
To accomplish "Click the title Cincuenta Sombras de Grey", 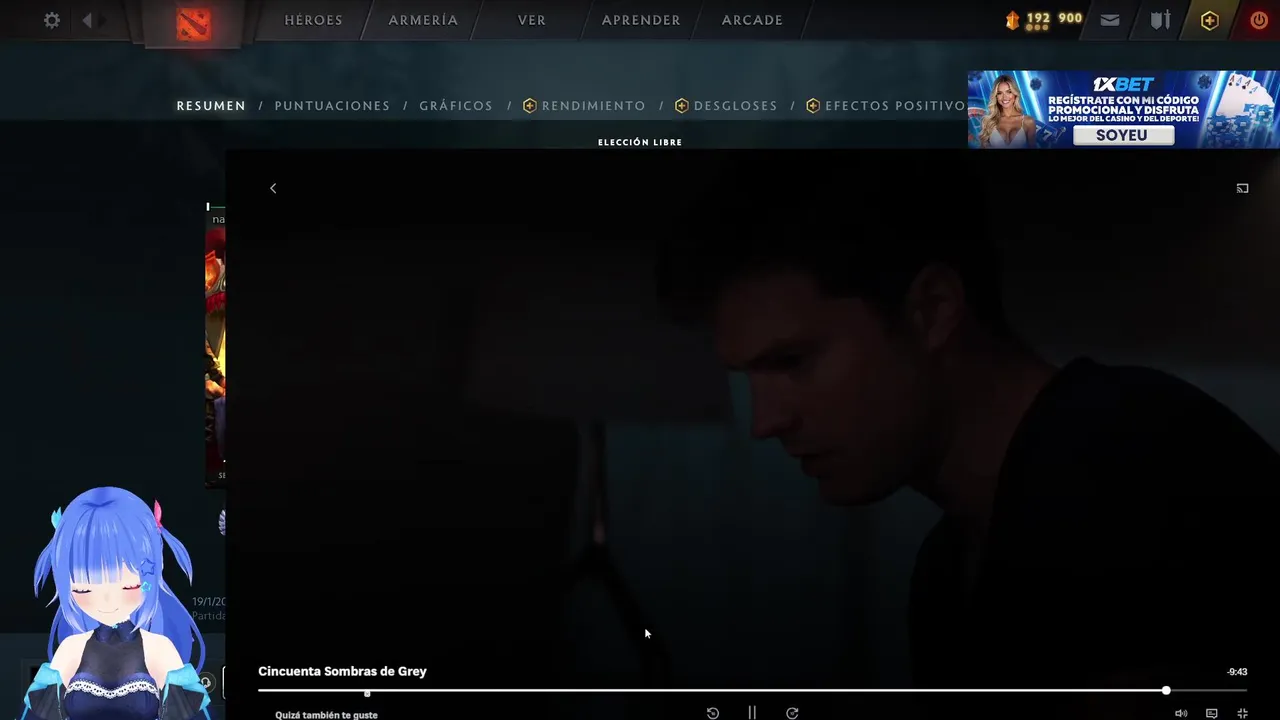I will click(x=342, y=671).
